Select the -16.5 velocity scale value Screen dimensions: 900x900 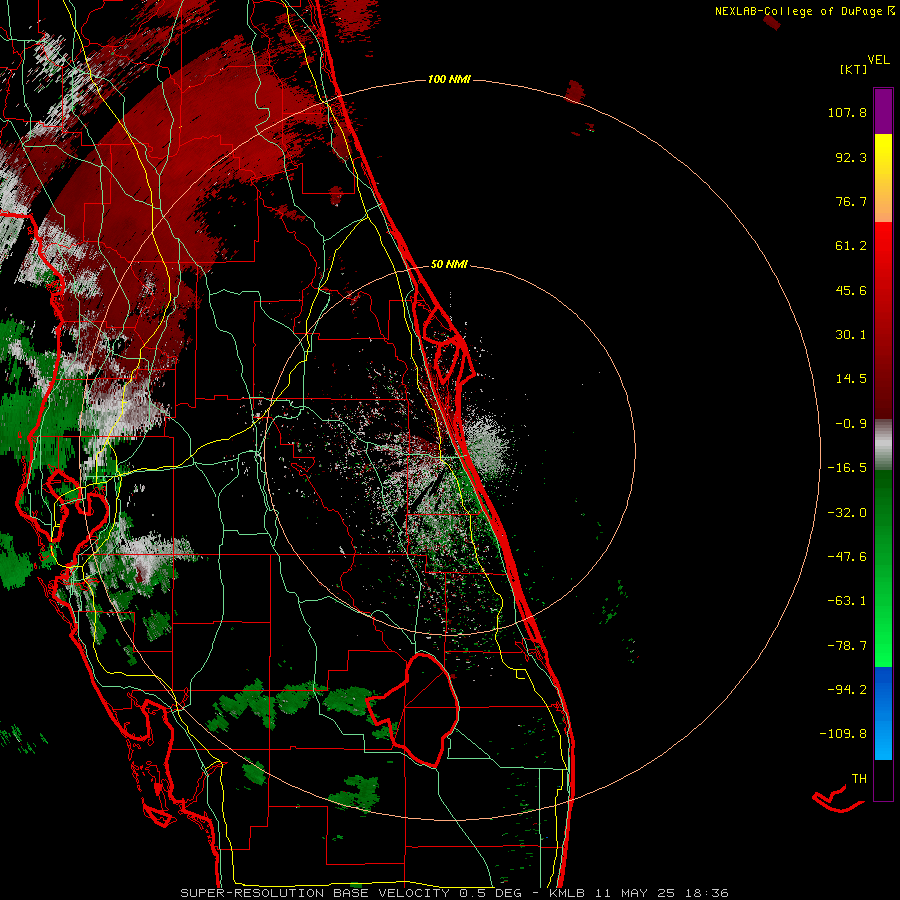point(847,468)
